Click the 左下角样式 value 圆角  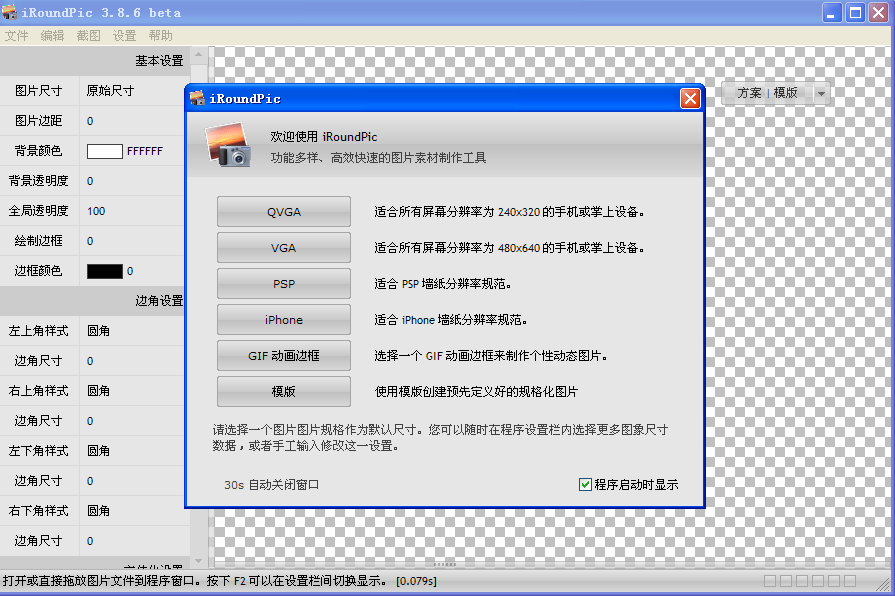pos(98,450)
